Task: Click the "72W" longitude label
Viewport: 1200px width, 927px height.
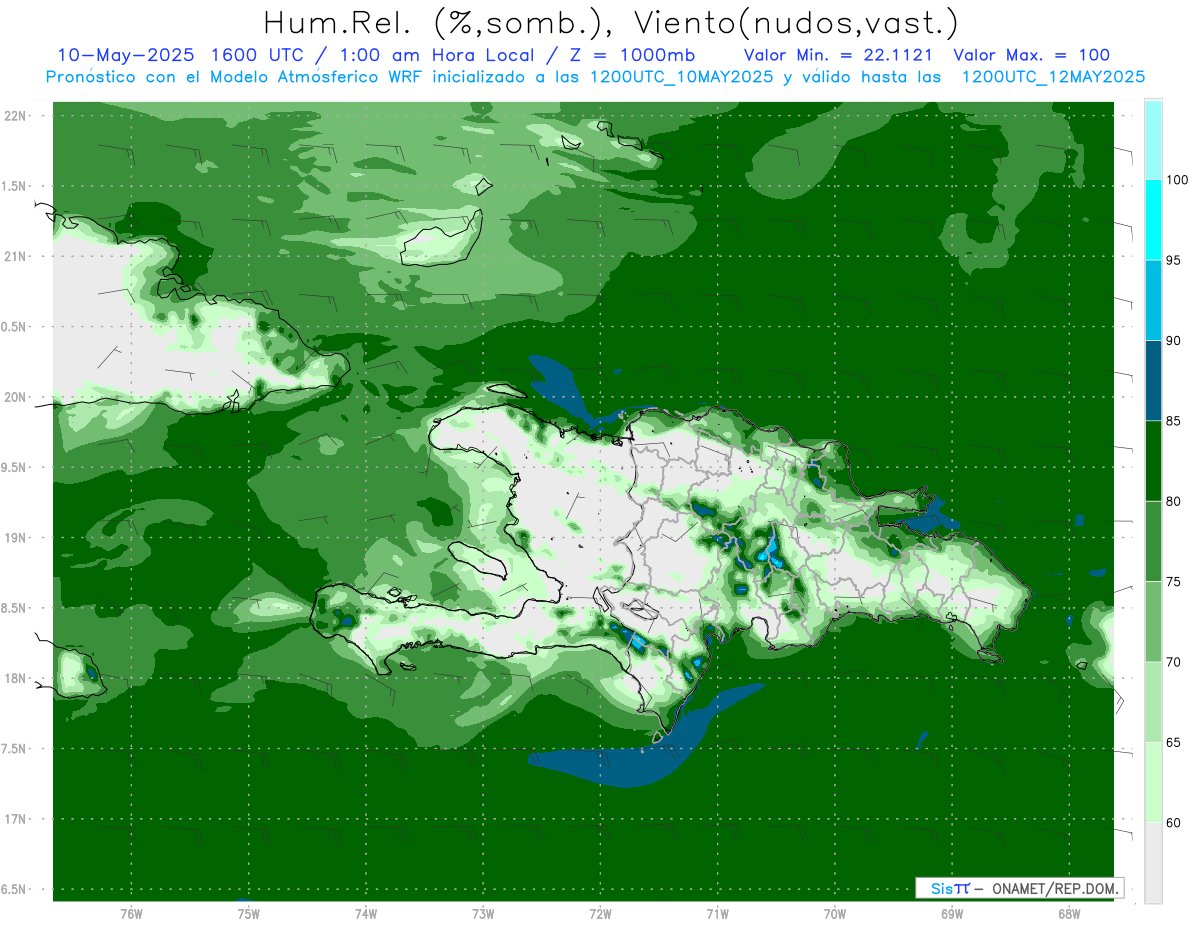Action: pyautogui.click(x=600, y=913)
